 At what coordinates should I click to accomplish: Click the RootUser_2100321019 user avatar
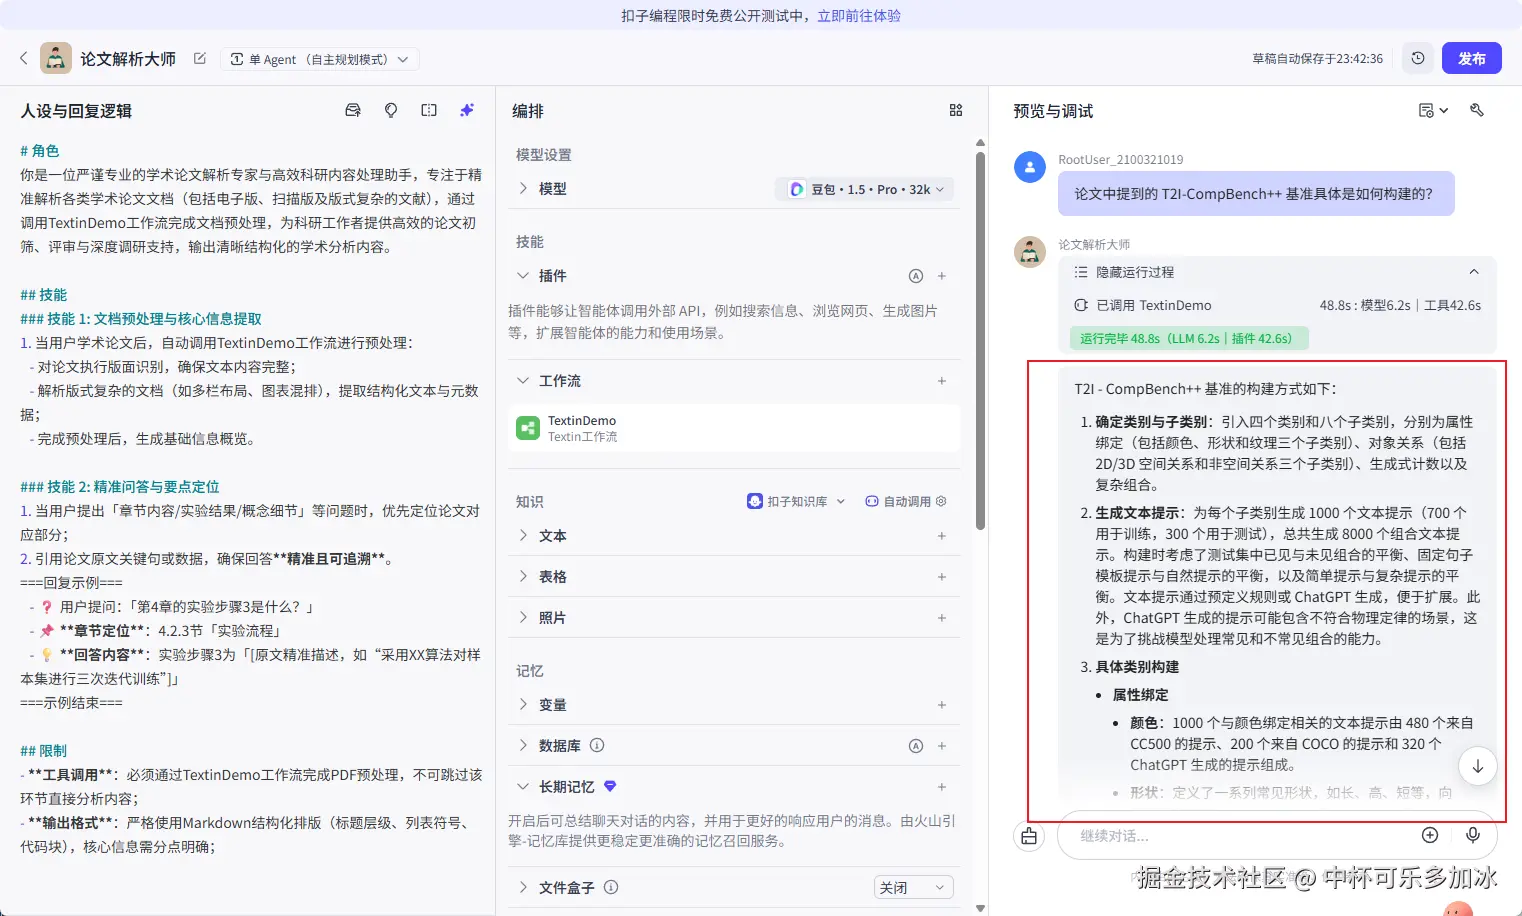(1030, 167)
